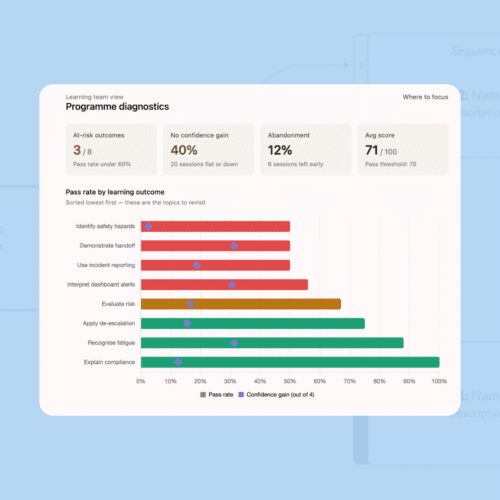This screenshot has height=500, width=500.
Task: Click the Explain compliance diamond marker
Action: point(178,362)
